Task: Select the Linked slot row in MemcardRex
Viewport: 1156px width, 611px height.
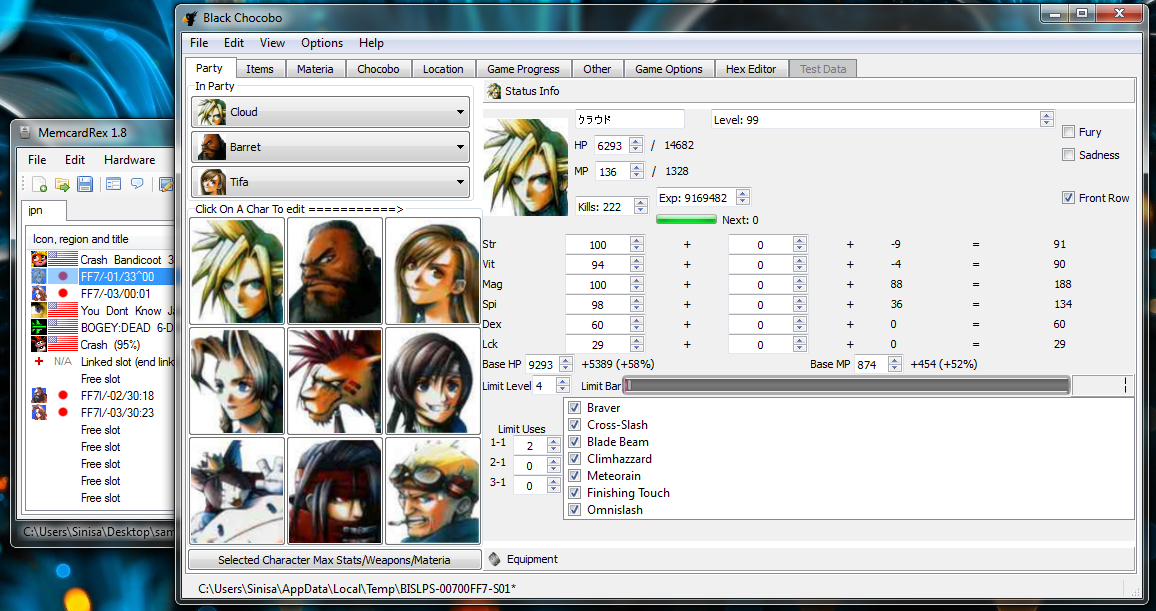Action: [x=102, y=361]
